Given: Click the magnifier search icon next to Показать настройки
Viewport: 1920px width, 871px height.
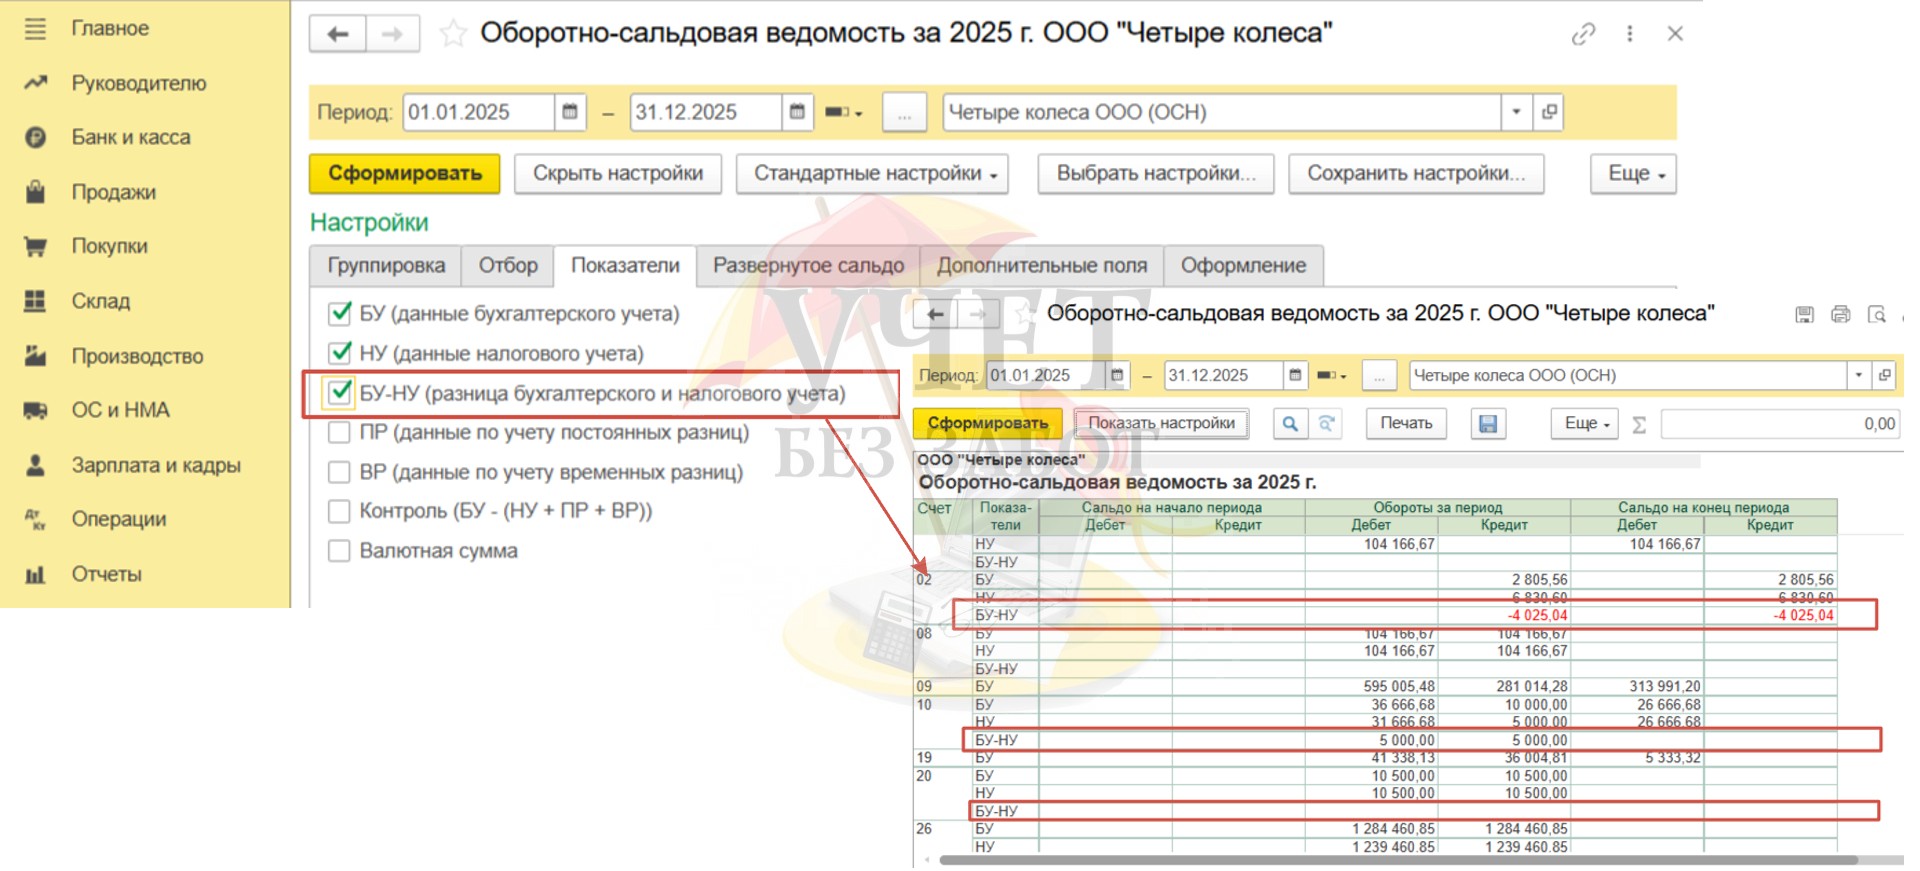Looking at the screenshot, I should click(x=1290, y=423).
